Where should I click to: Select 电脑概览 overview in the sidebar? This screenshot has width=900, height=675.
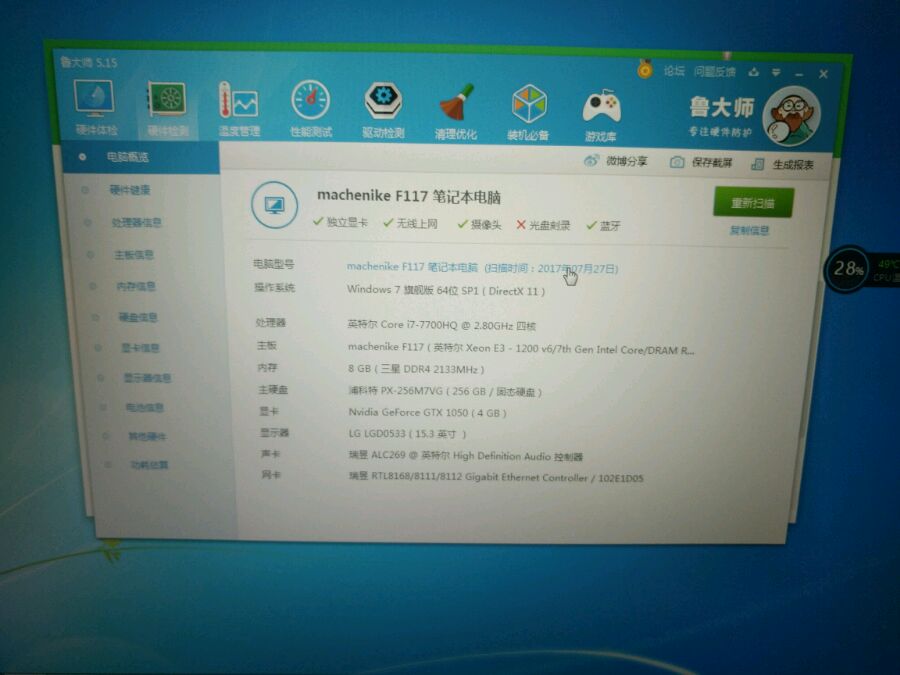(x=139, y=157)
